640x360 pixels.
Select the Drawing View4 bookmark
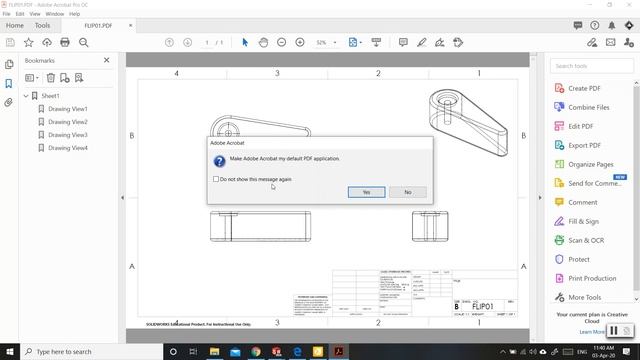[68, 148]
